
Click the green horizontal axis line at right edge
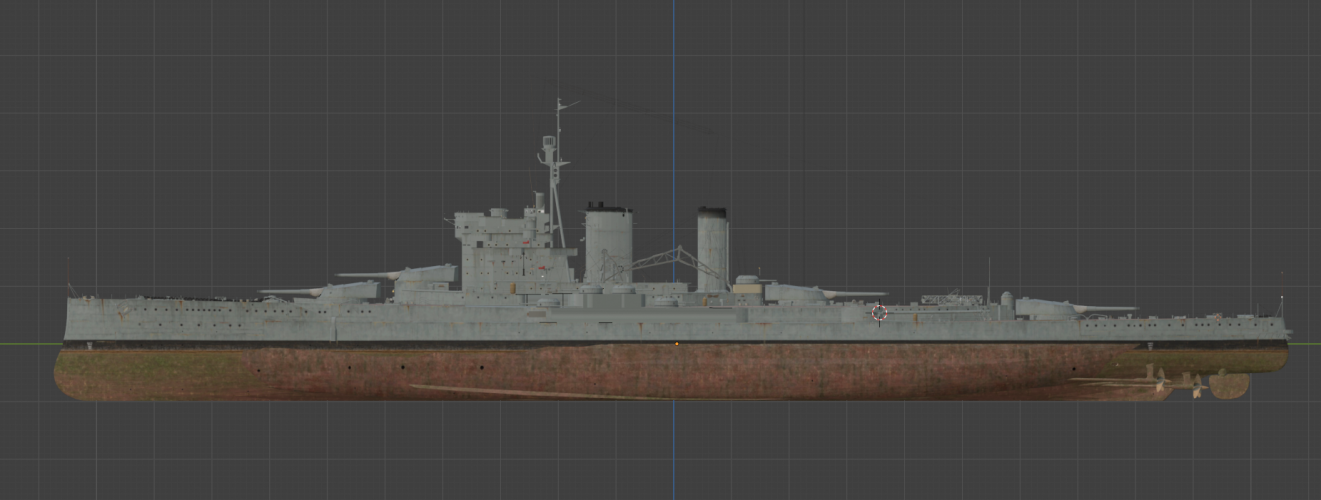coord(1305,344)
